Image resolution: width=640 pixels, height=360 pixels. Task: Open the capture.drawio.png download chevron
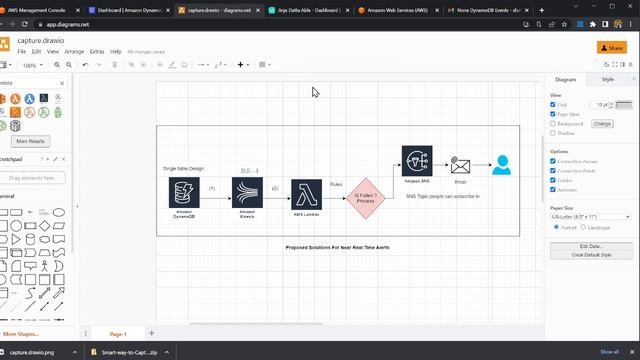(75, 352)
